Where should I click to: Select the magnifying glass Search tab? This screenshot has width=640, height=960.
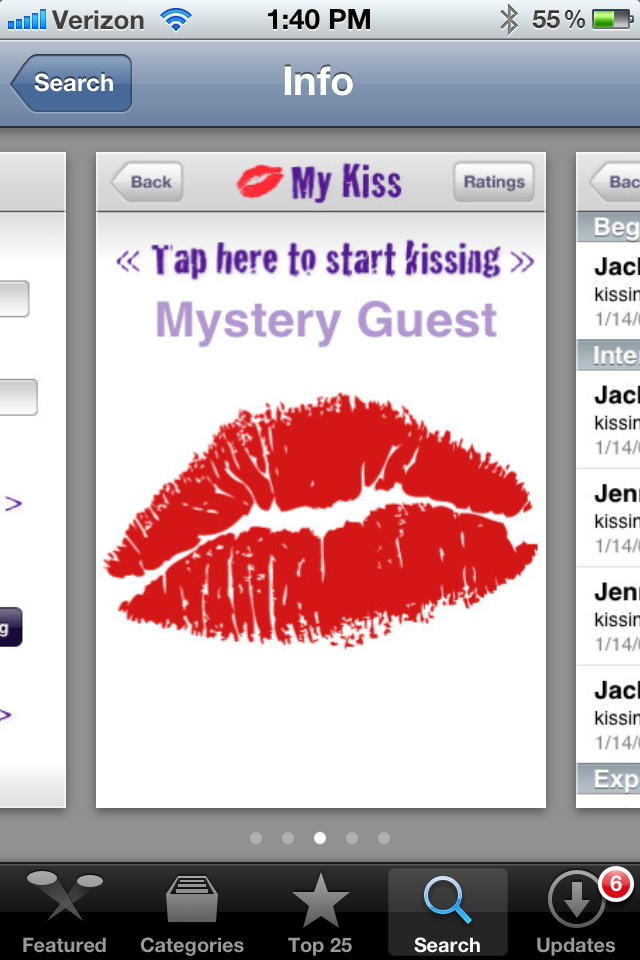click(x=447, y=900)
